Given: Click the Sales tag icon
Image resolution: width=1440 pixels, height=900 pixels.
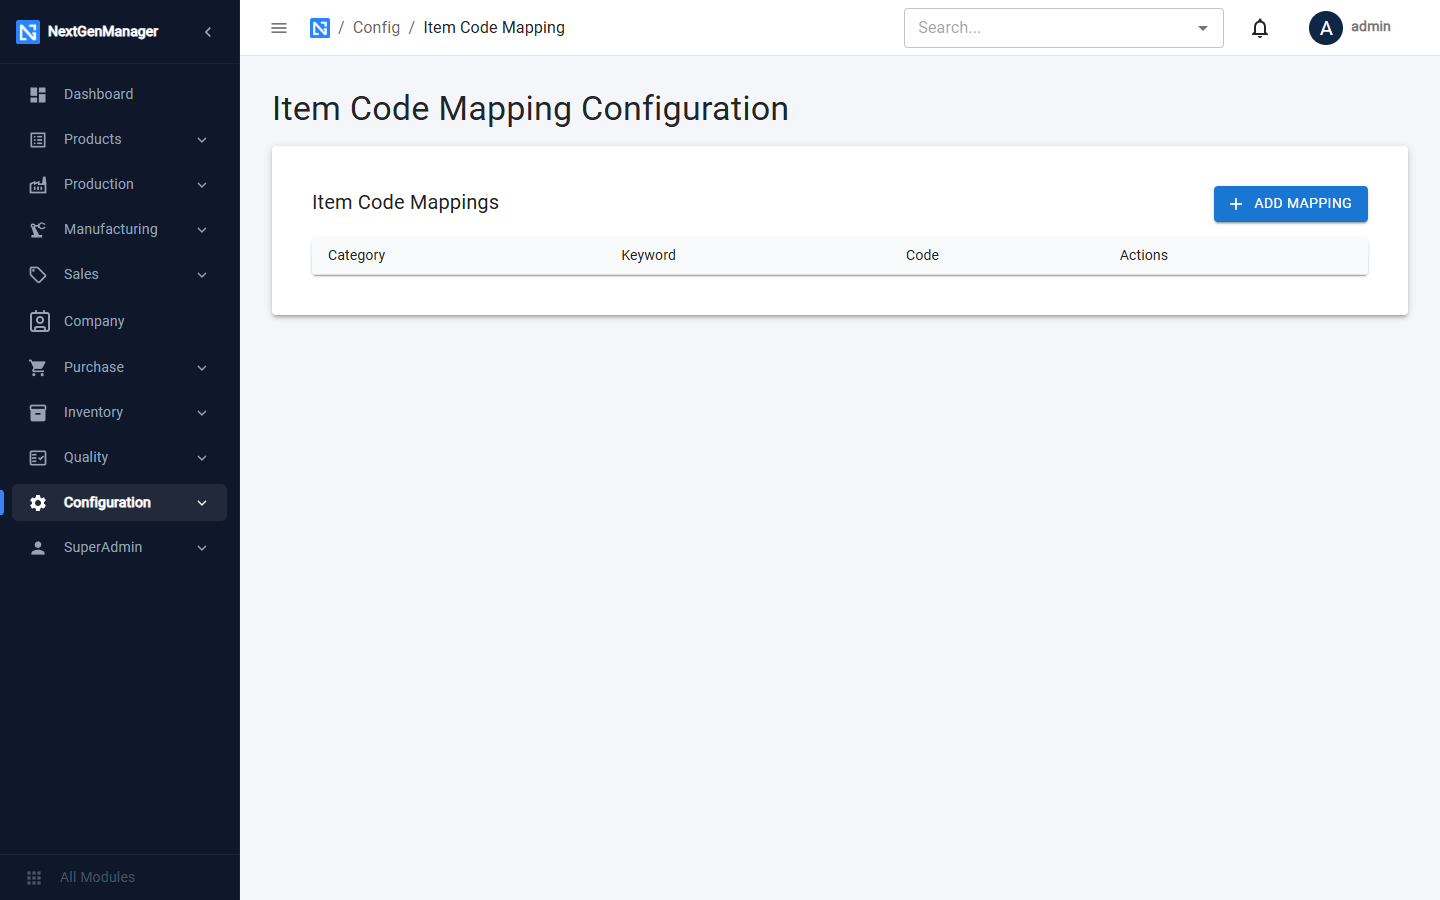Looking at the screenshot, I should 38,275.
